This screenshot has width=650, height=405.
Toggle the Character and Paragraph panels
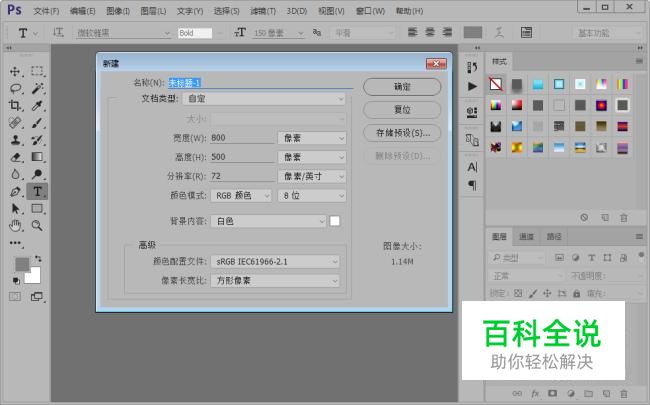pyautogui.click(x=526, y=32)
